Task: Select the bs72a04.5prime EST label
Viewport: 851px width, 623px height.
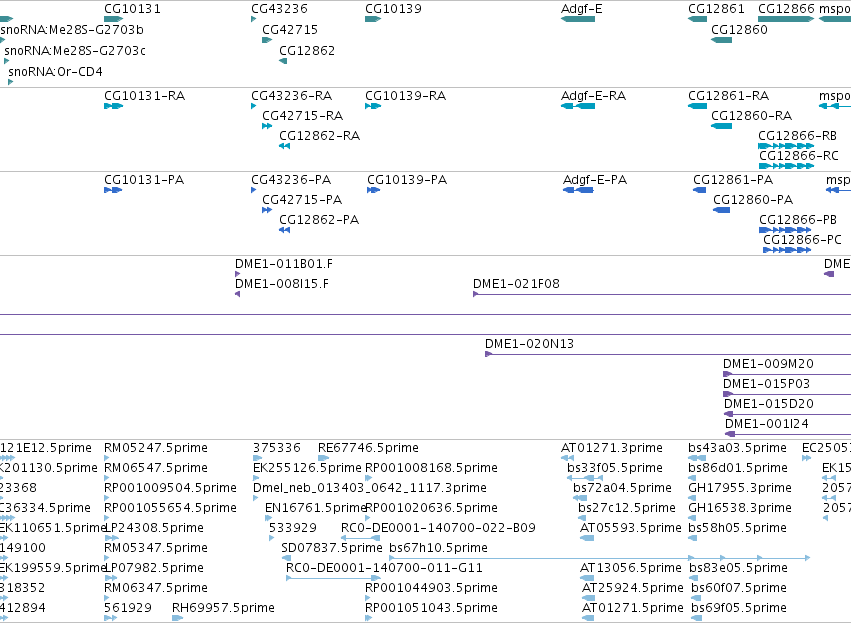Action: point(623,488)
